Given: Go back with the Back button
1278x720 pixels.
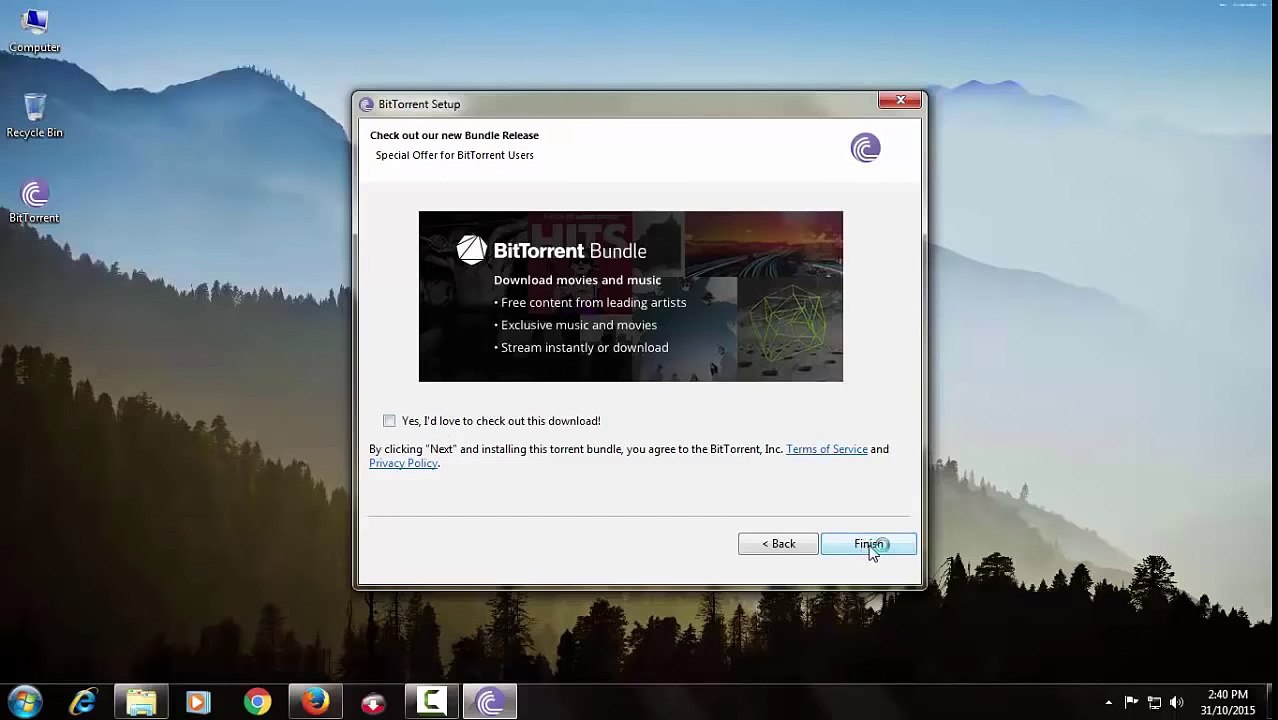Looking at the screenshot, I should [778, 544].
